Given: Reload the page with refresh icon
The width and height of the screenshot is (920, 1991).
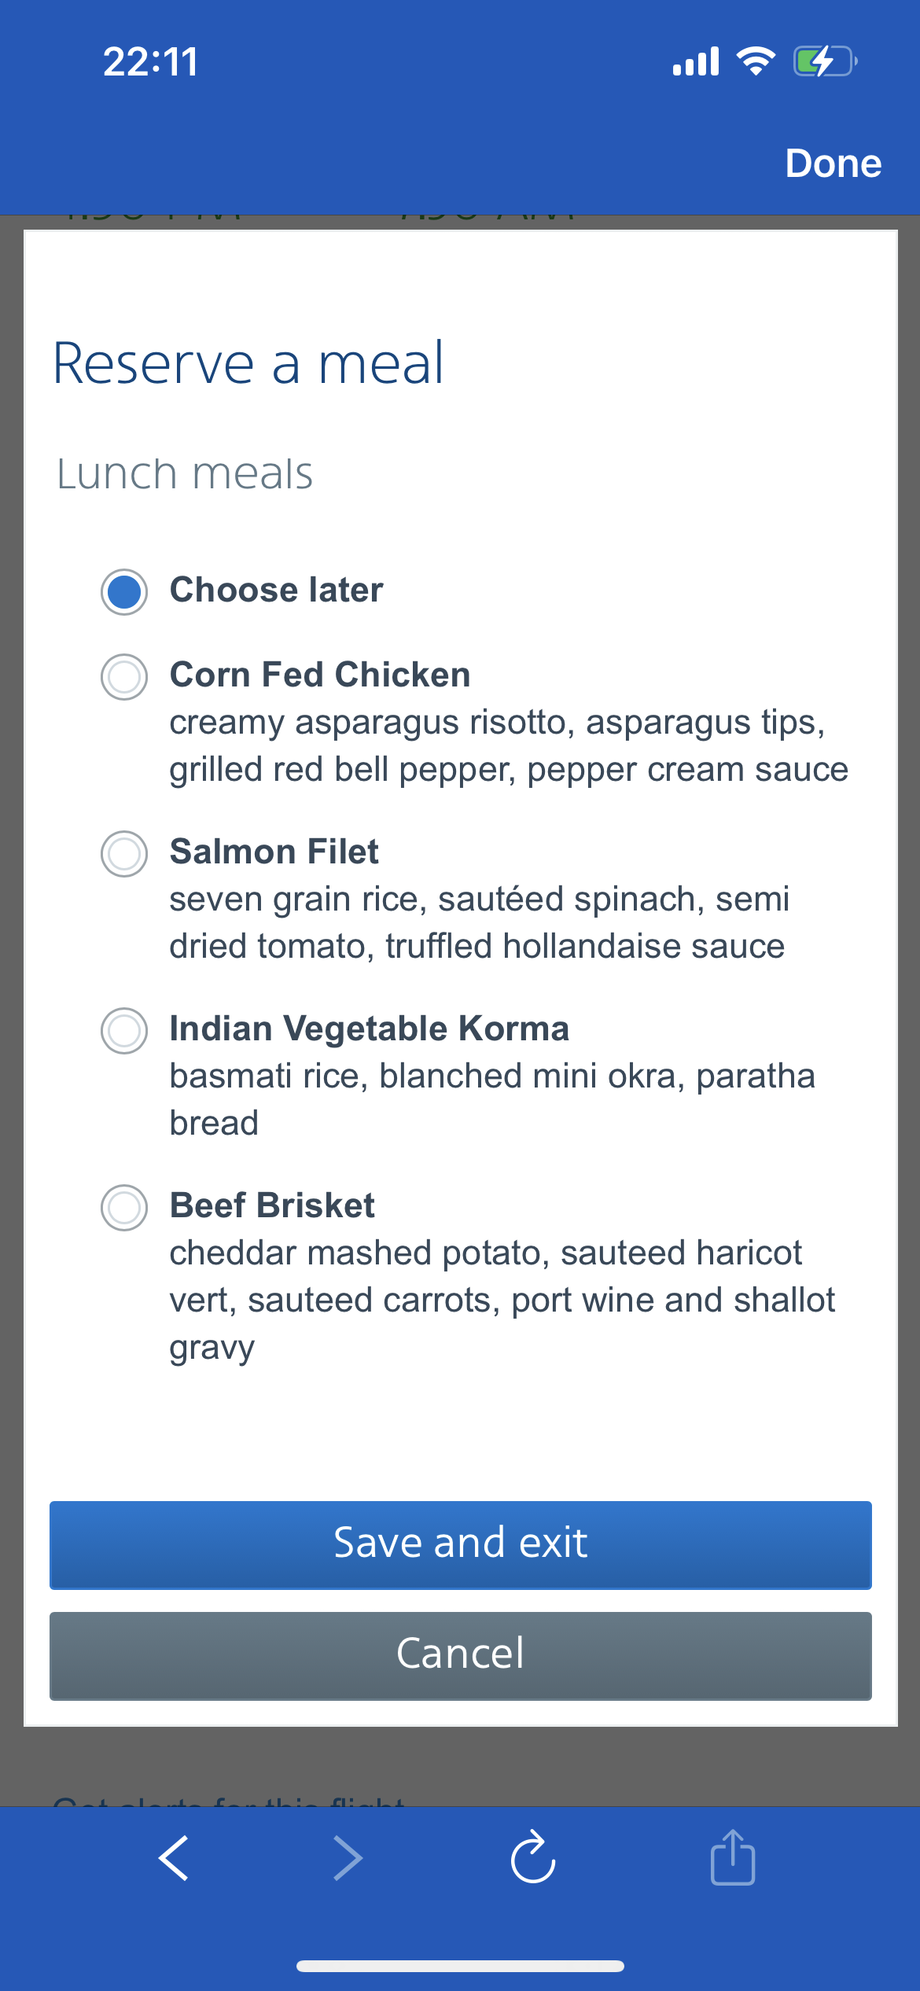Looking at the screenshot, I should [x=533, y=1859].
